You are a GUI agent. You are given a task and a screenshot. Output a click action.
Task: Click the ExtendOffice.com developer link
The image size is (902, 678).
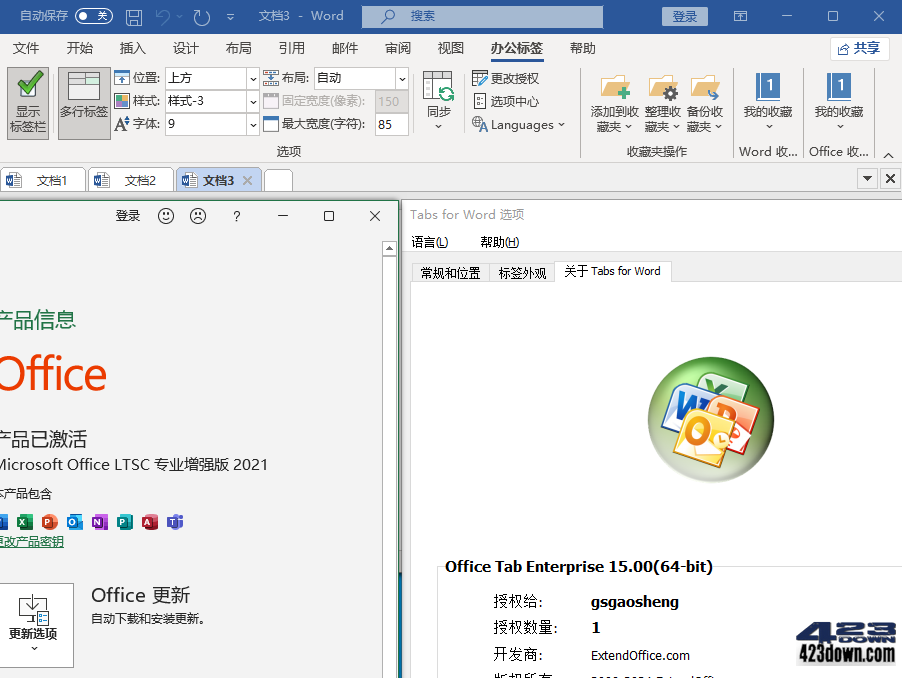tap(640, 655)
